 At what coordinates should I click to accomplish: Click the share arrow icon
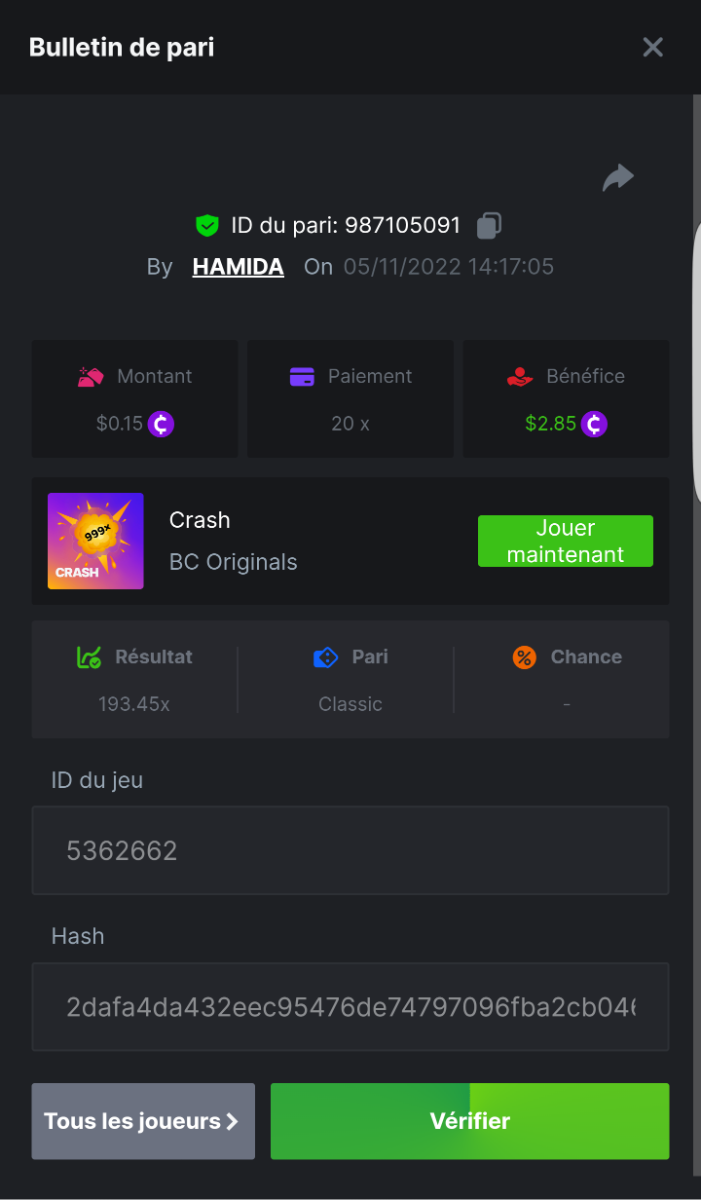pos(618,178)
